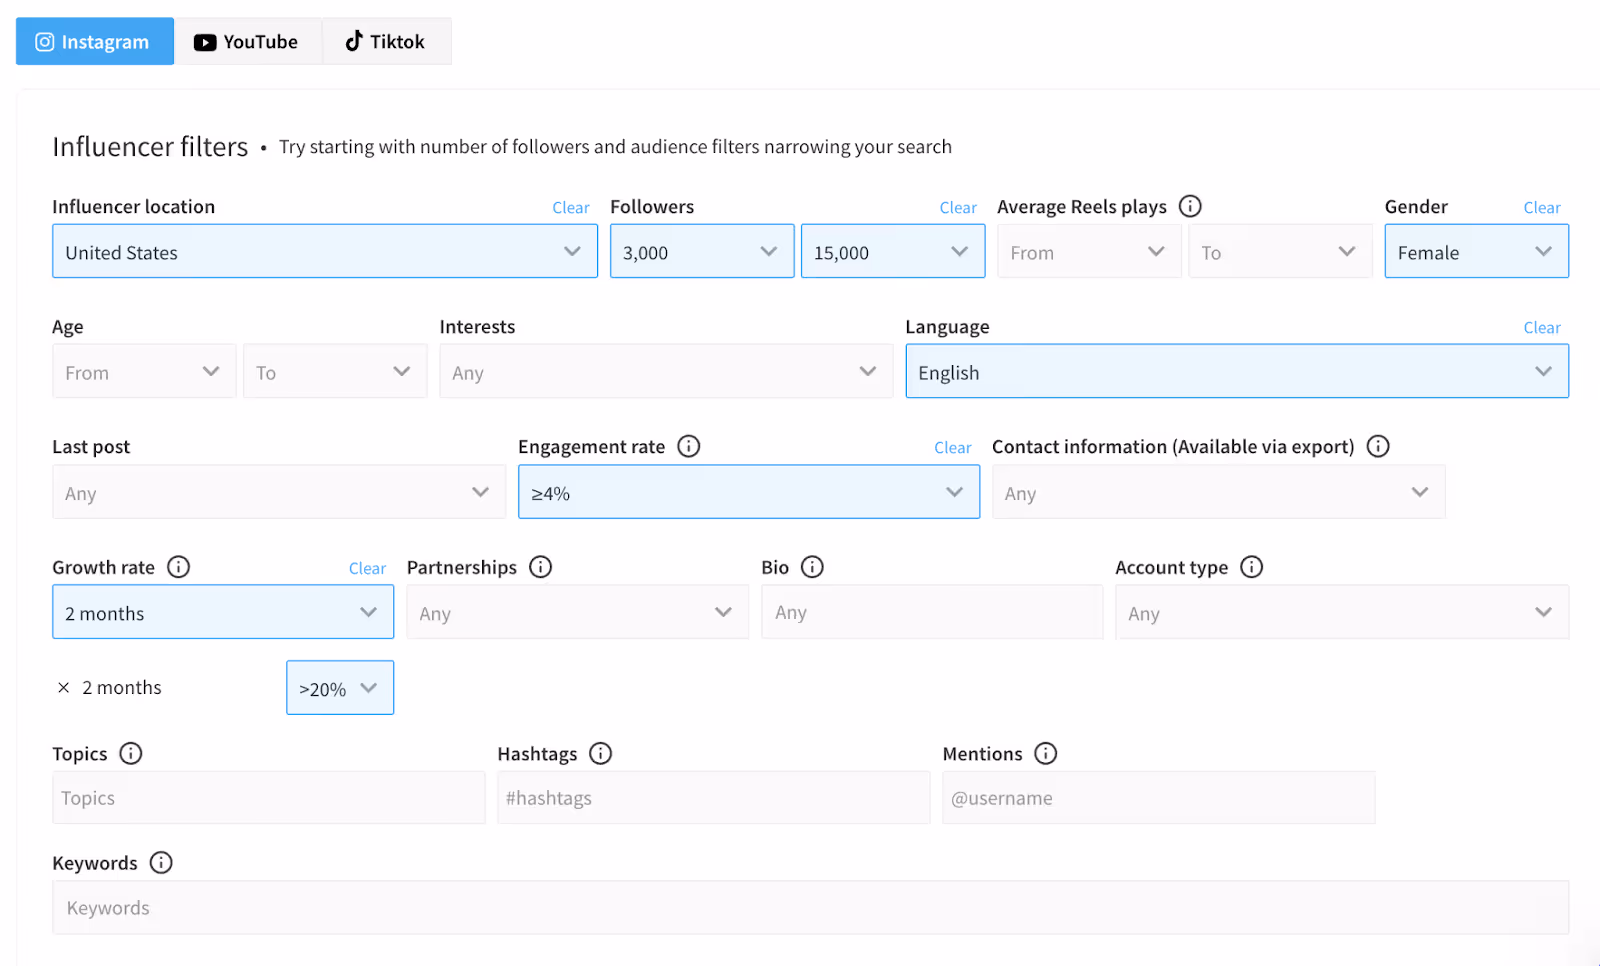Focus the Hashtags input field
This screenshot has width=1600, height=966.
(x=713, y=798)
